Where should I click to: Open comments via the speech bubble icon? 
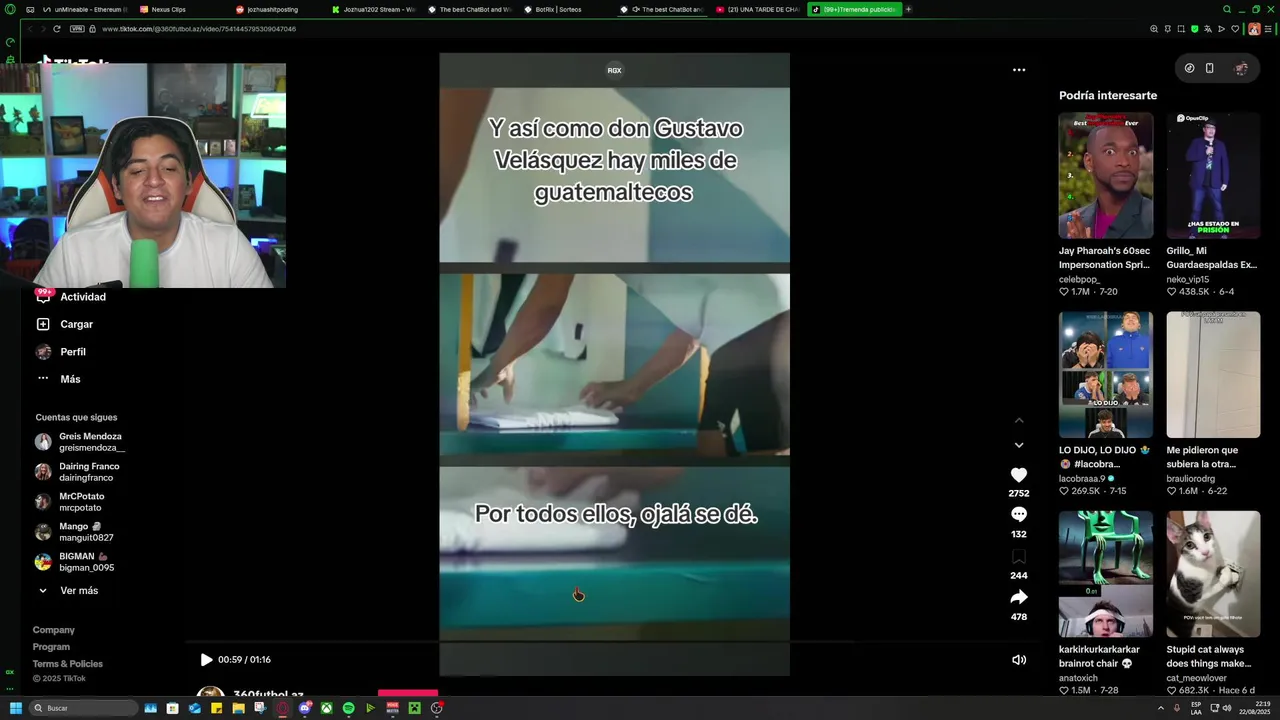tap(1018, 514)
